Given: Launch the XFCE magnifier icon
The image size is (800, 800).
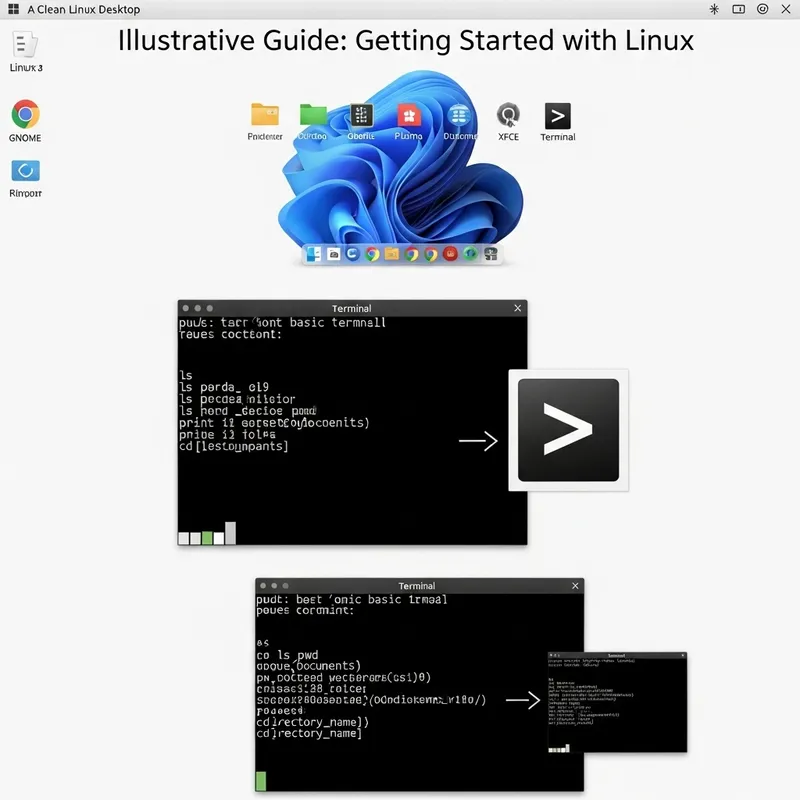Looking at the screenshot, I should tap(508, 115).
